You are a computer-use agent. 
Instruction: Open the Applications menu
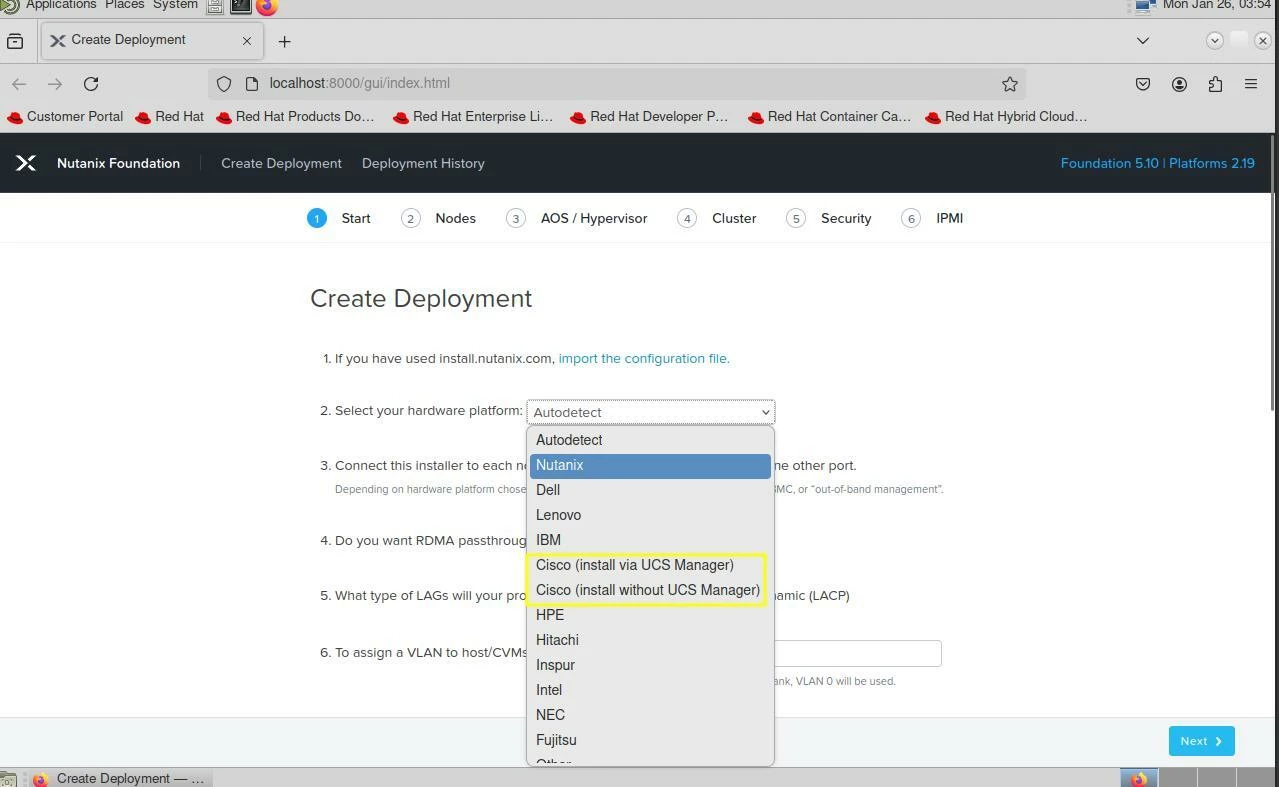point(61,5)
